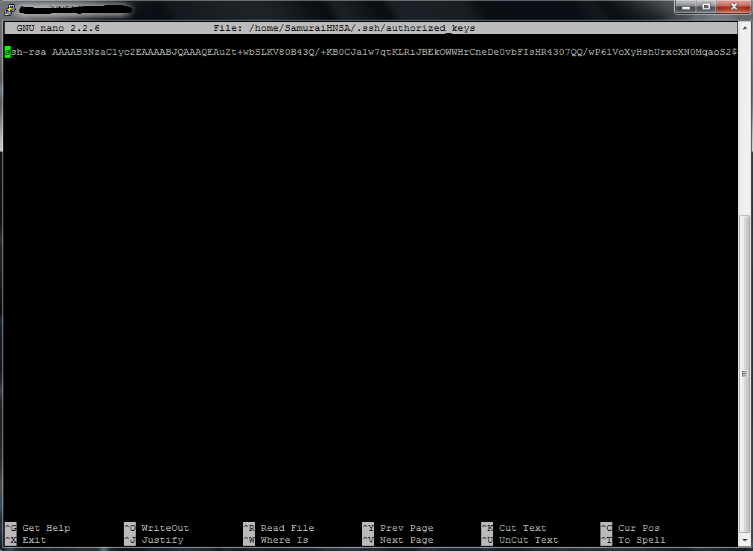
Task: Click the ^T To Spell shortcut
Action: 633,539
